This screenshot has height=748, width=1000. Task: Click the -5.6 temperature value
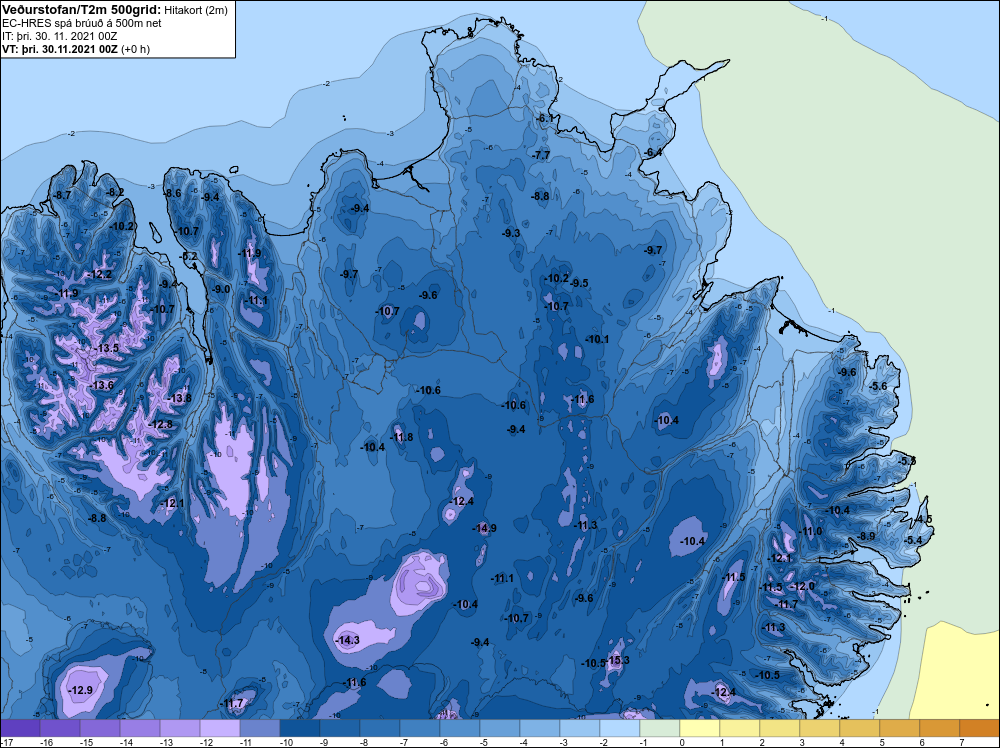click(x=878, y=386)
